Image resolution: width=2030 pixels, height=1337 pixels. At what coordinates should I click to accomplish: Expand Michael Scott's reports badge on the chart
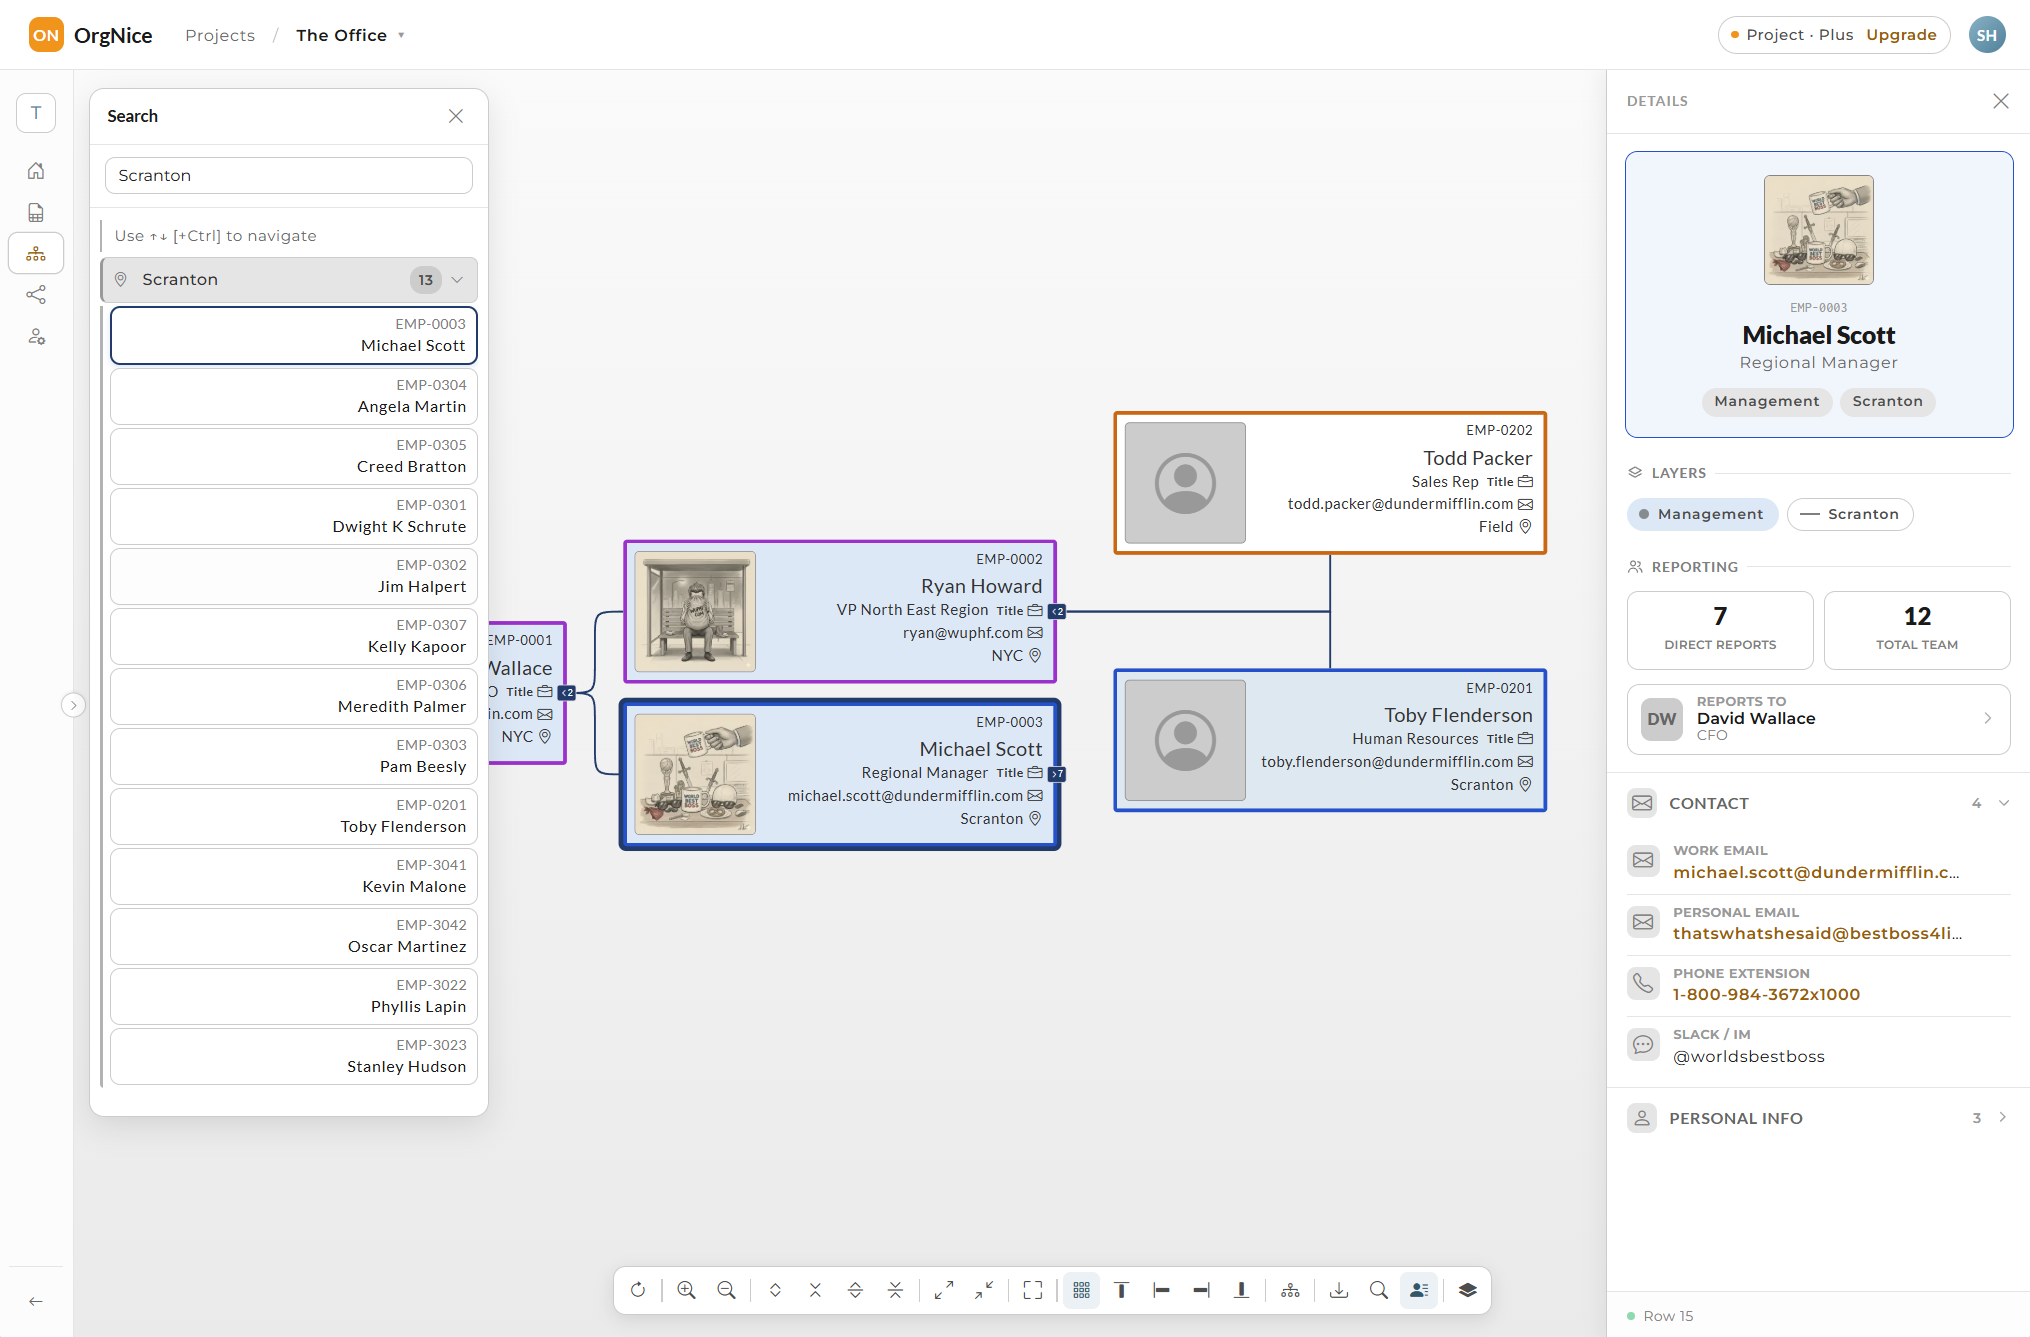point(1057,774)
